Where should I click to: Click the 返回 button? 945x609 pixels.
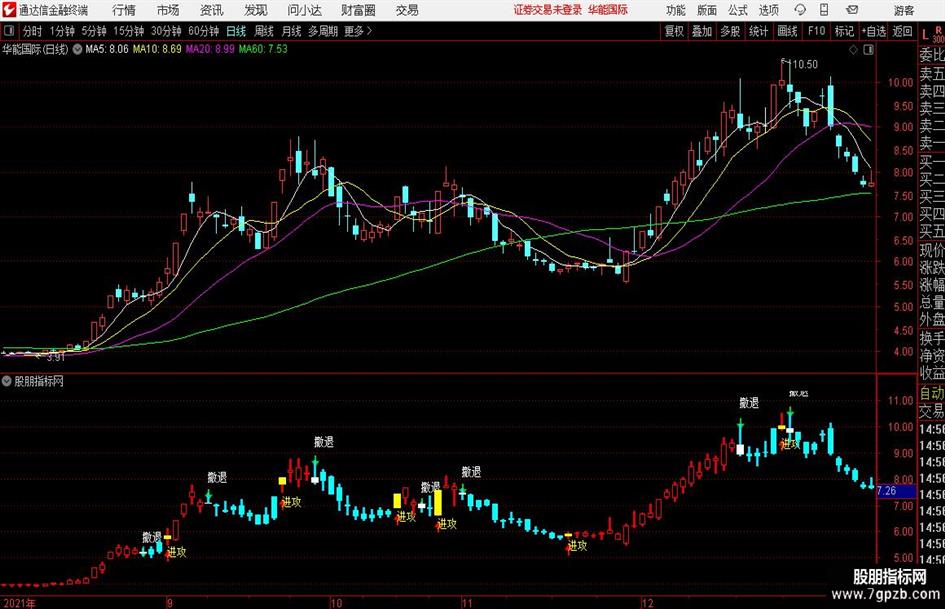[902, 31]
